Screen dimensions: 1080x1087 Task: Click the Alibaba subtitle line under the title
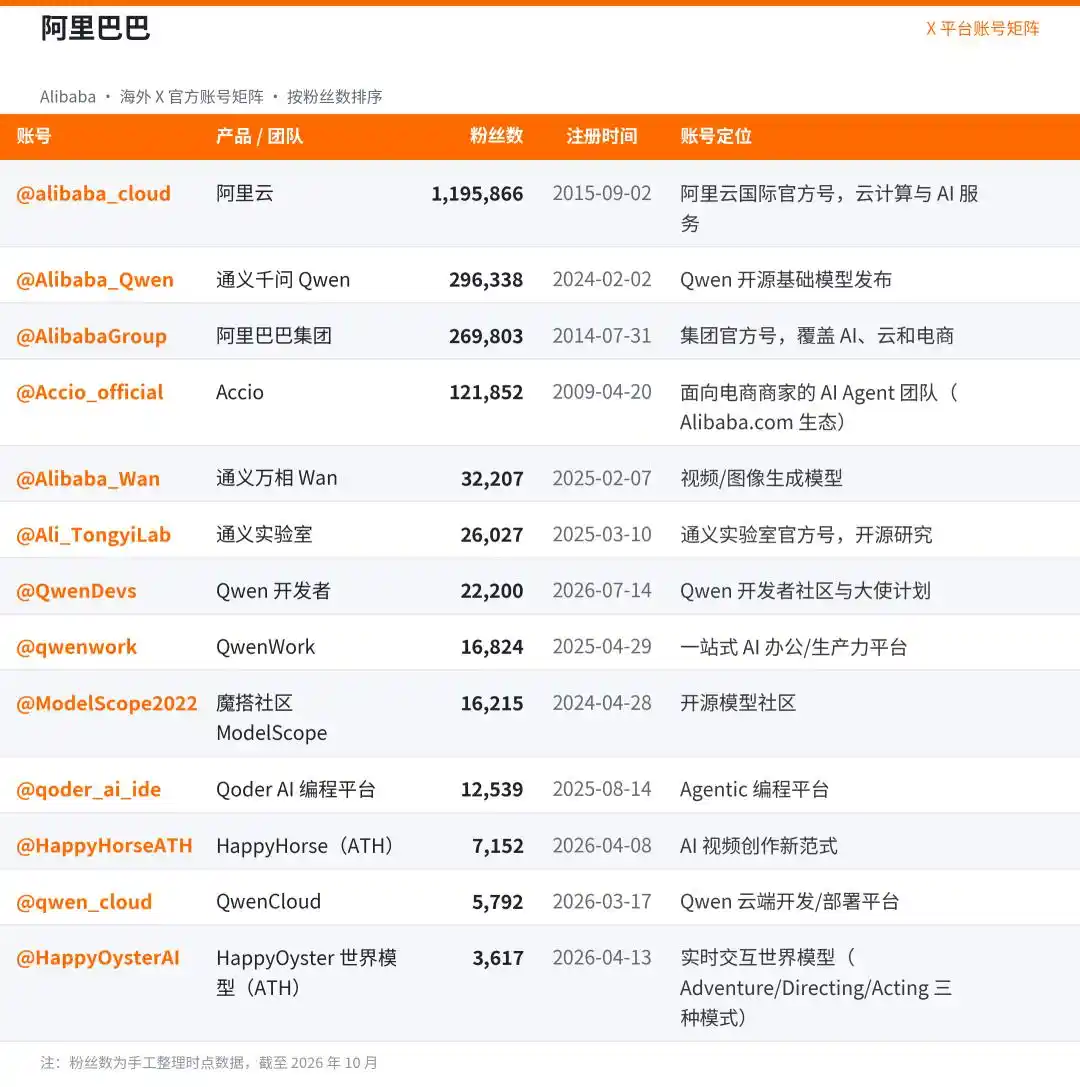211,96
